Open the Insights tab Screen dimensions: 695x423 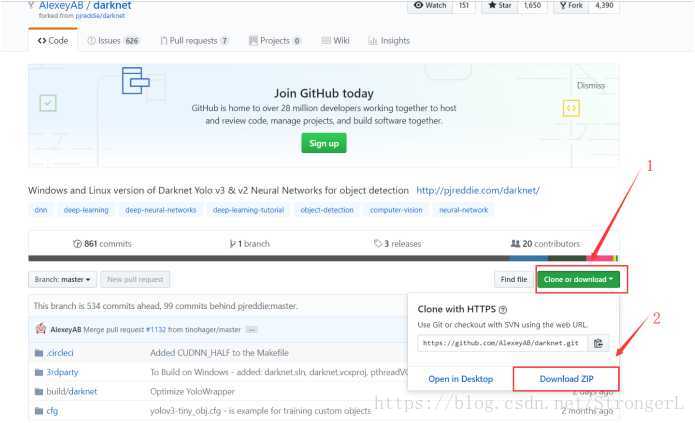(x=389, y=41)
